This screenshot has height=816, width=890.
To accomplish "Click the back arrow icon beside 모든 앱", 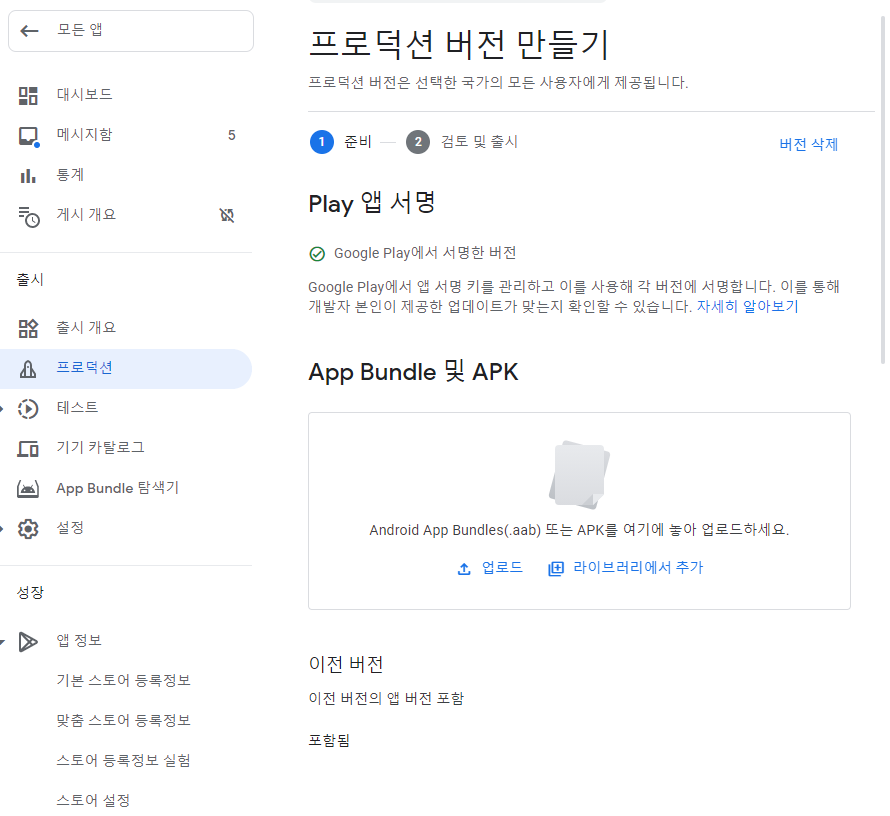I will click(30, 31).
